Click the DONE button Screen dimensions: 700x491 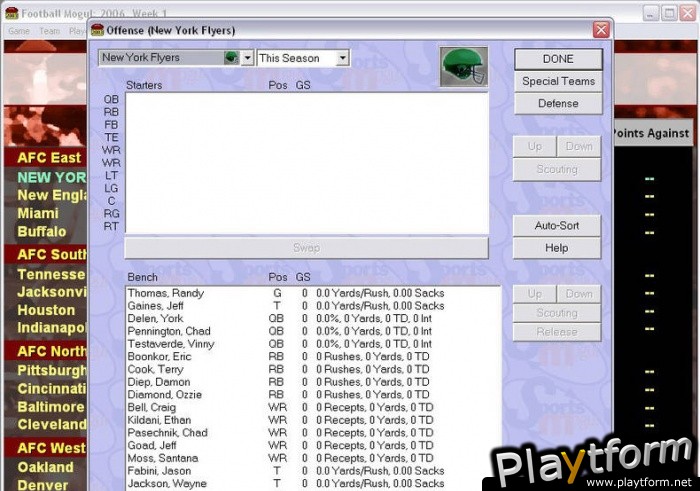tap(558, 59)
